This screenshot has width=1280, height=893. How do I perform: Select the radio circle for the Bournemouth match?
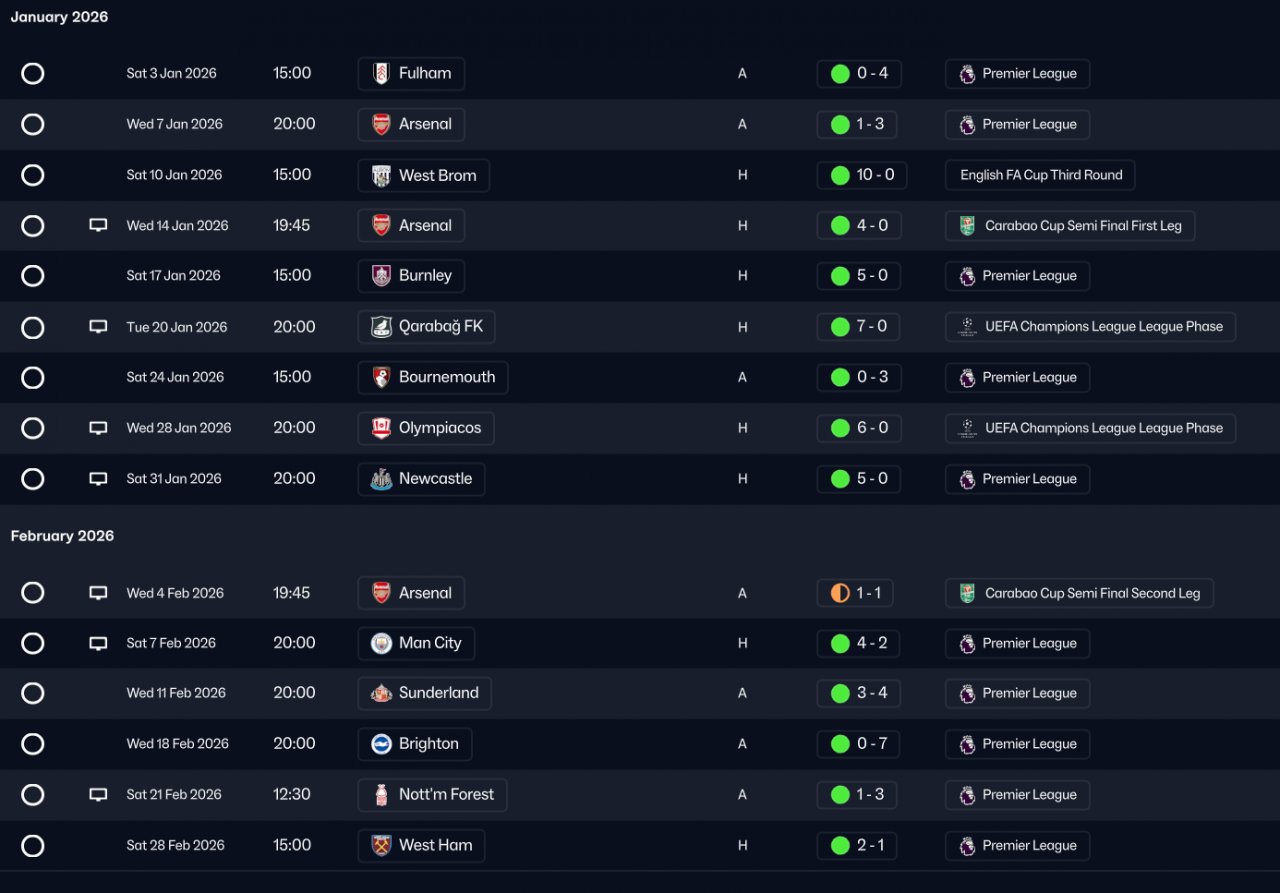[x=33, y=377]
